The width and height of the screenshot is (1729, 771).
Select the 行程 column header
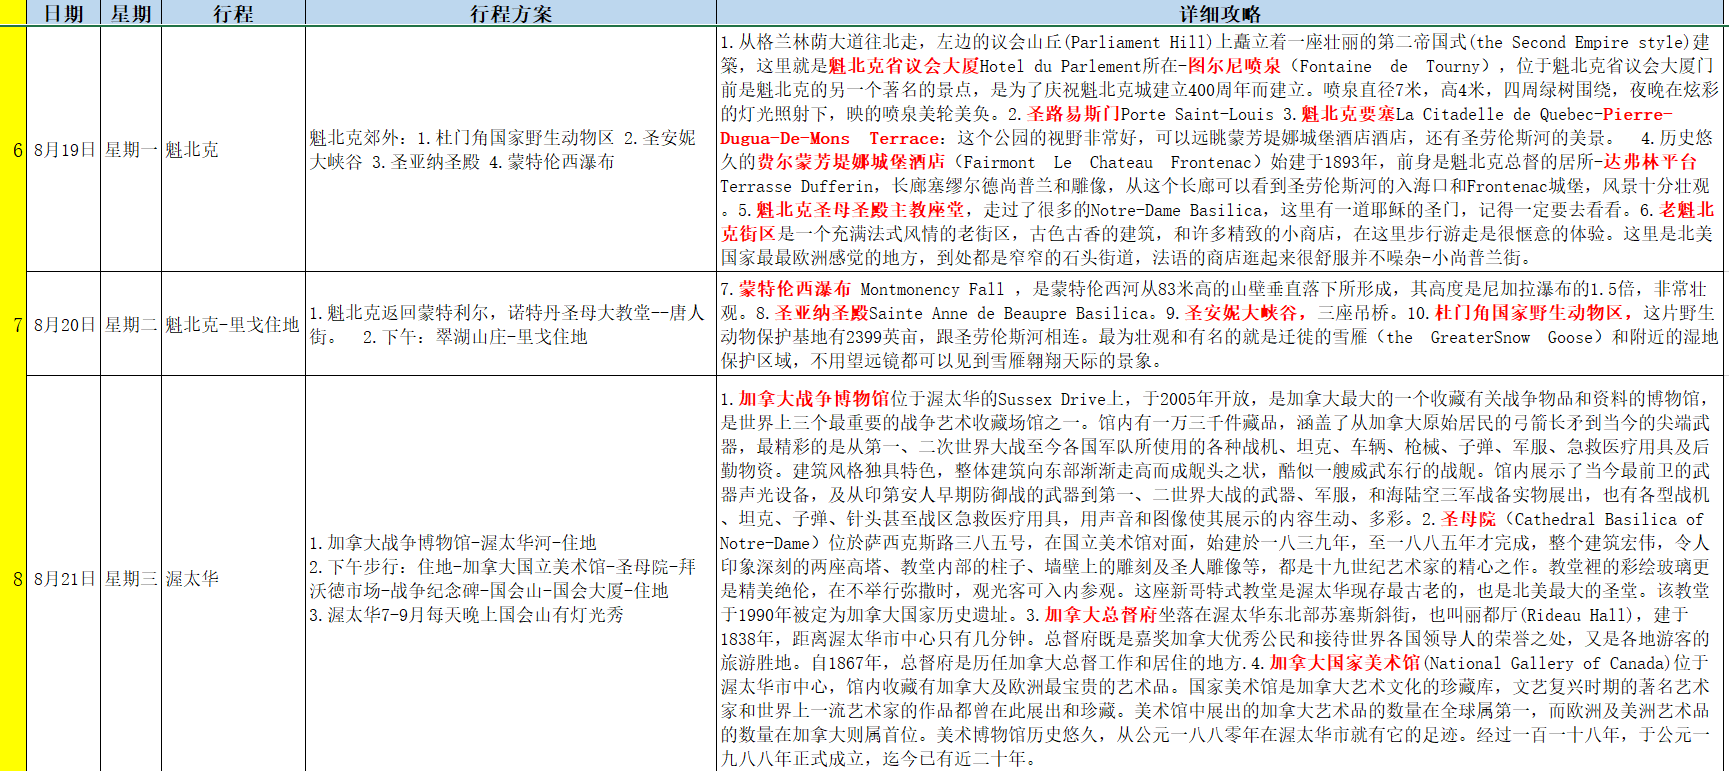(233, 13)
